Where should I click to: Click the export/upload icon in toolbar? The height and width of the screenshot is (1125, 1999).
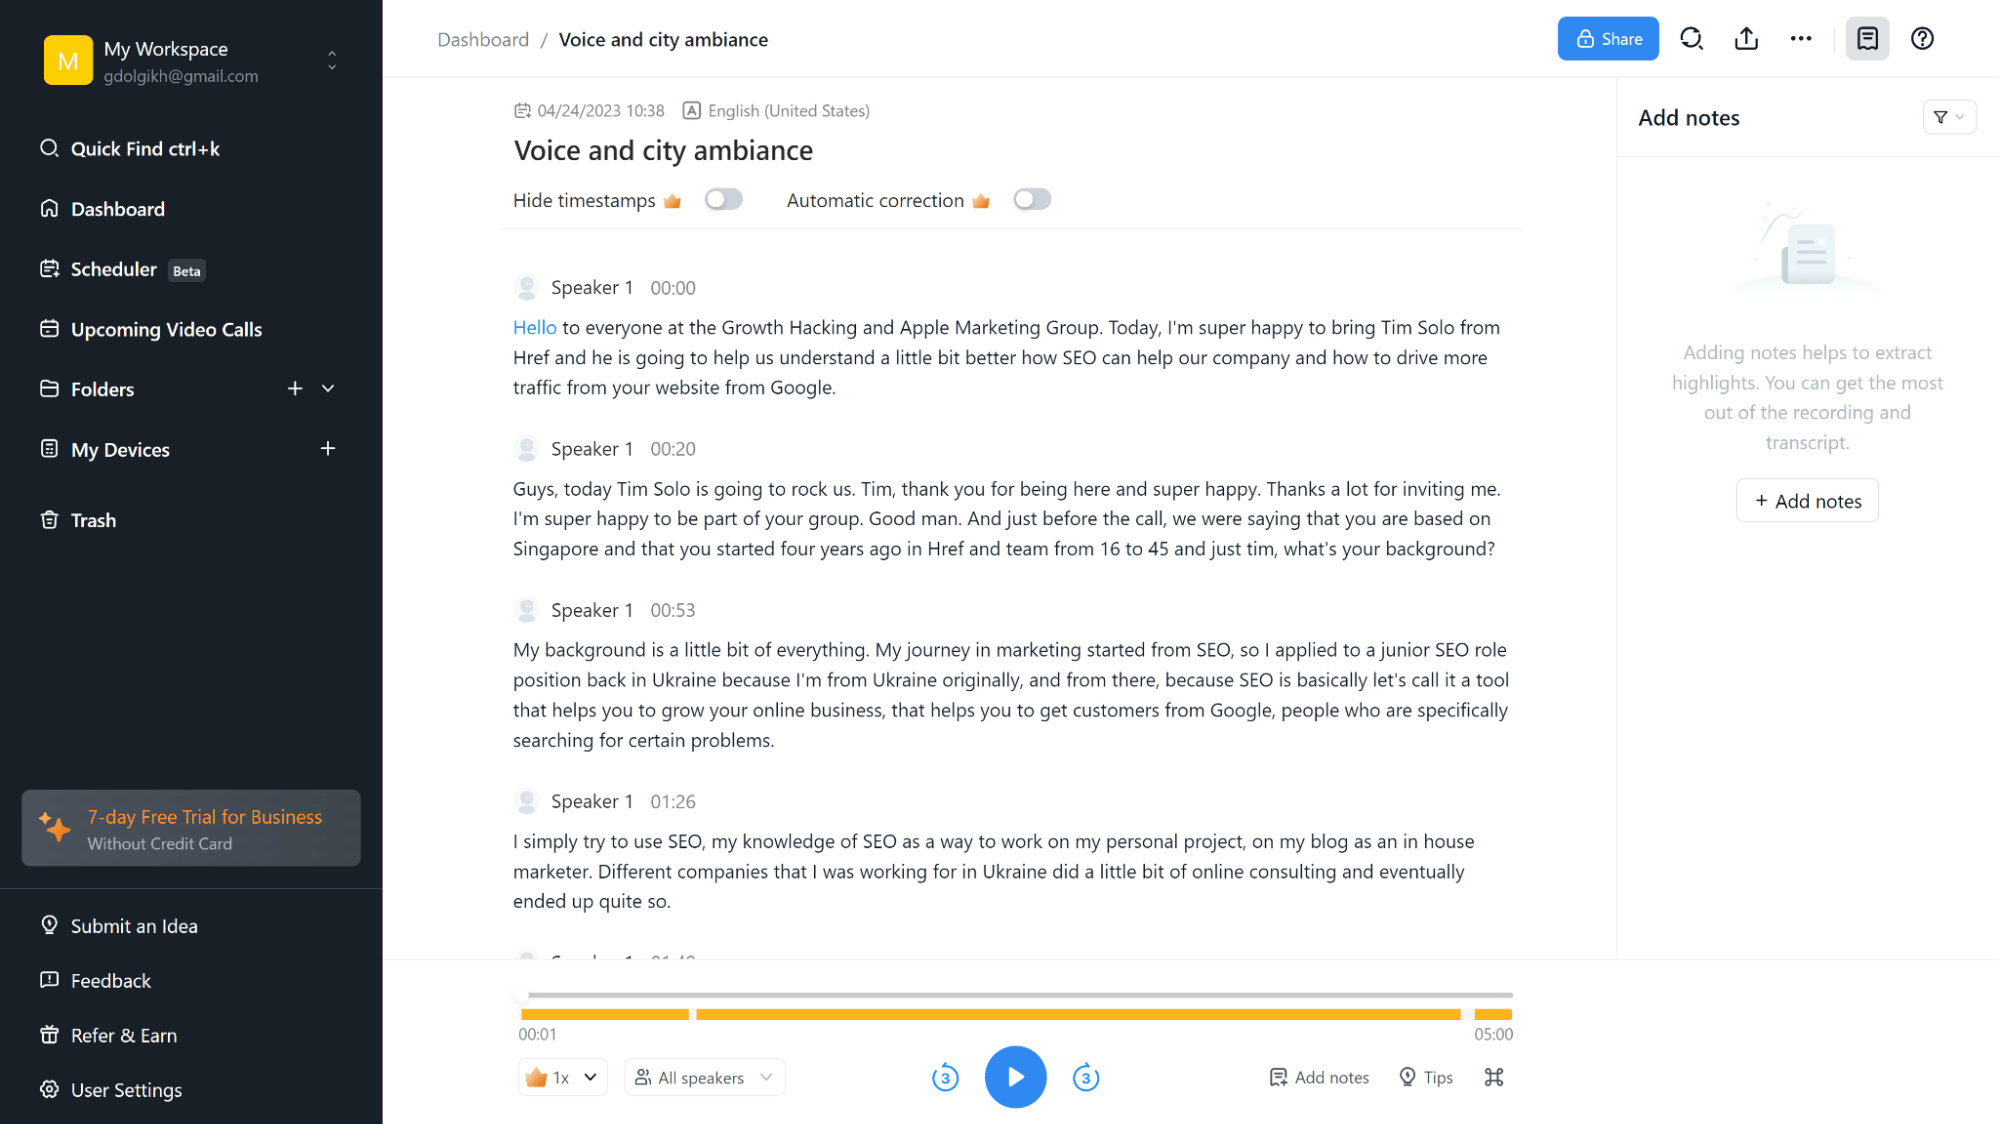coord(1746,38)
